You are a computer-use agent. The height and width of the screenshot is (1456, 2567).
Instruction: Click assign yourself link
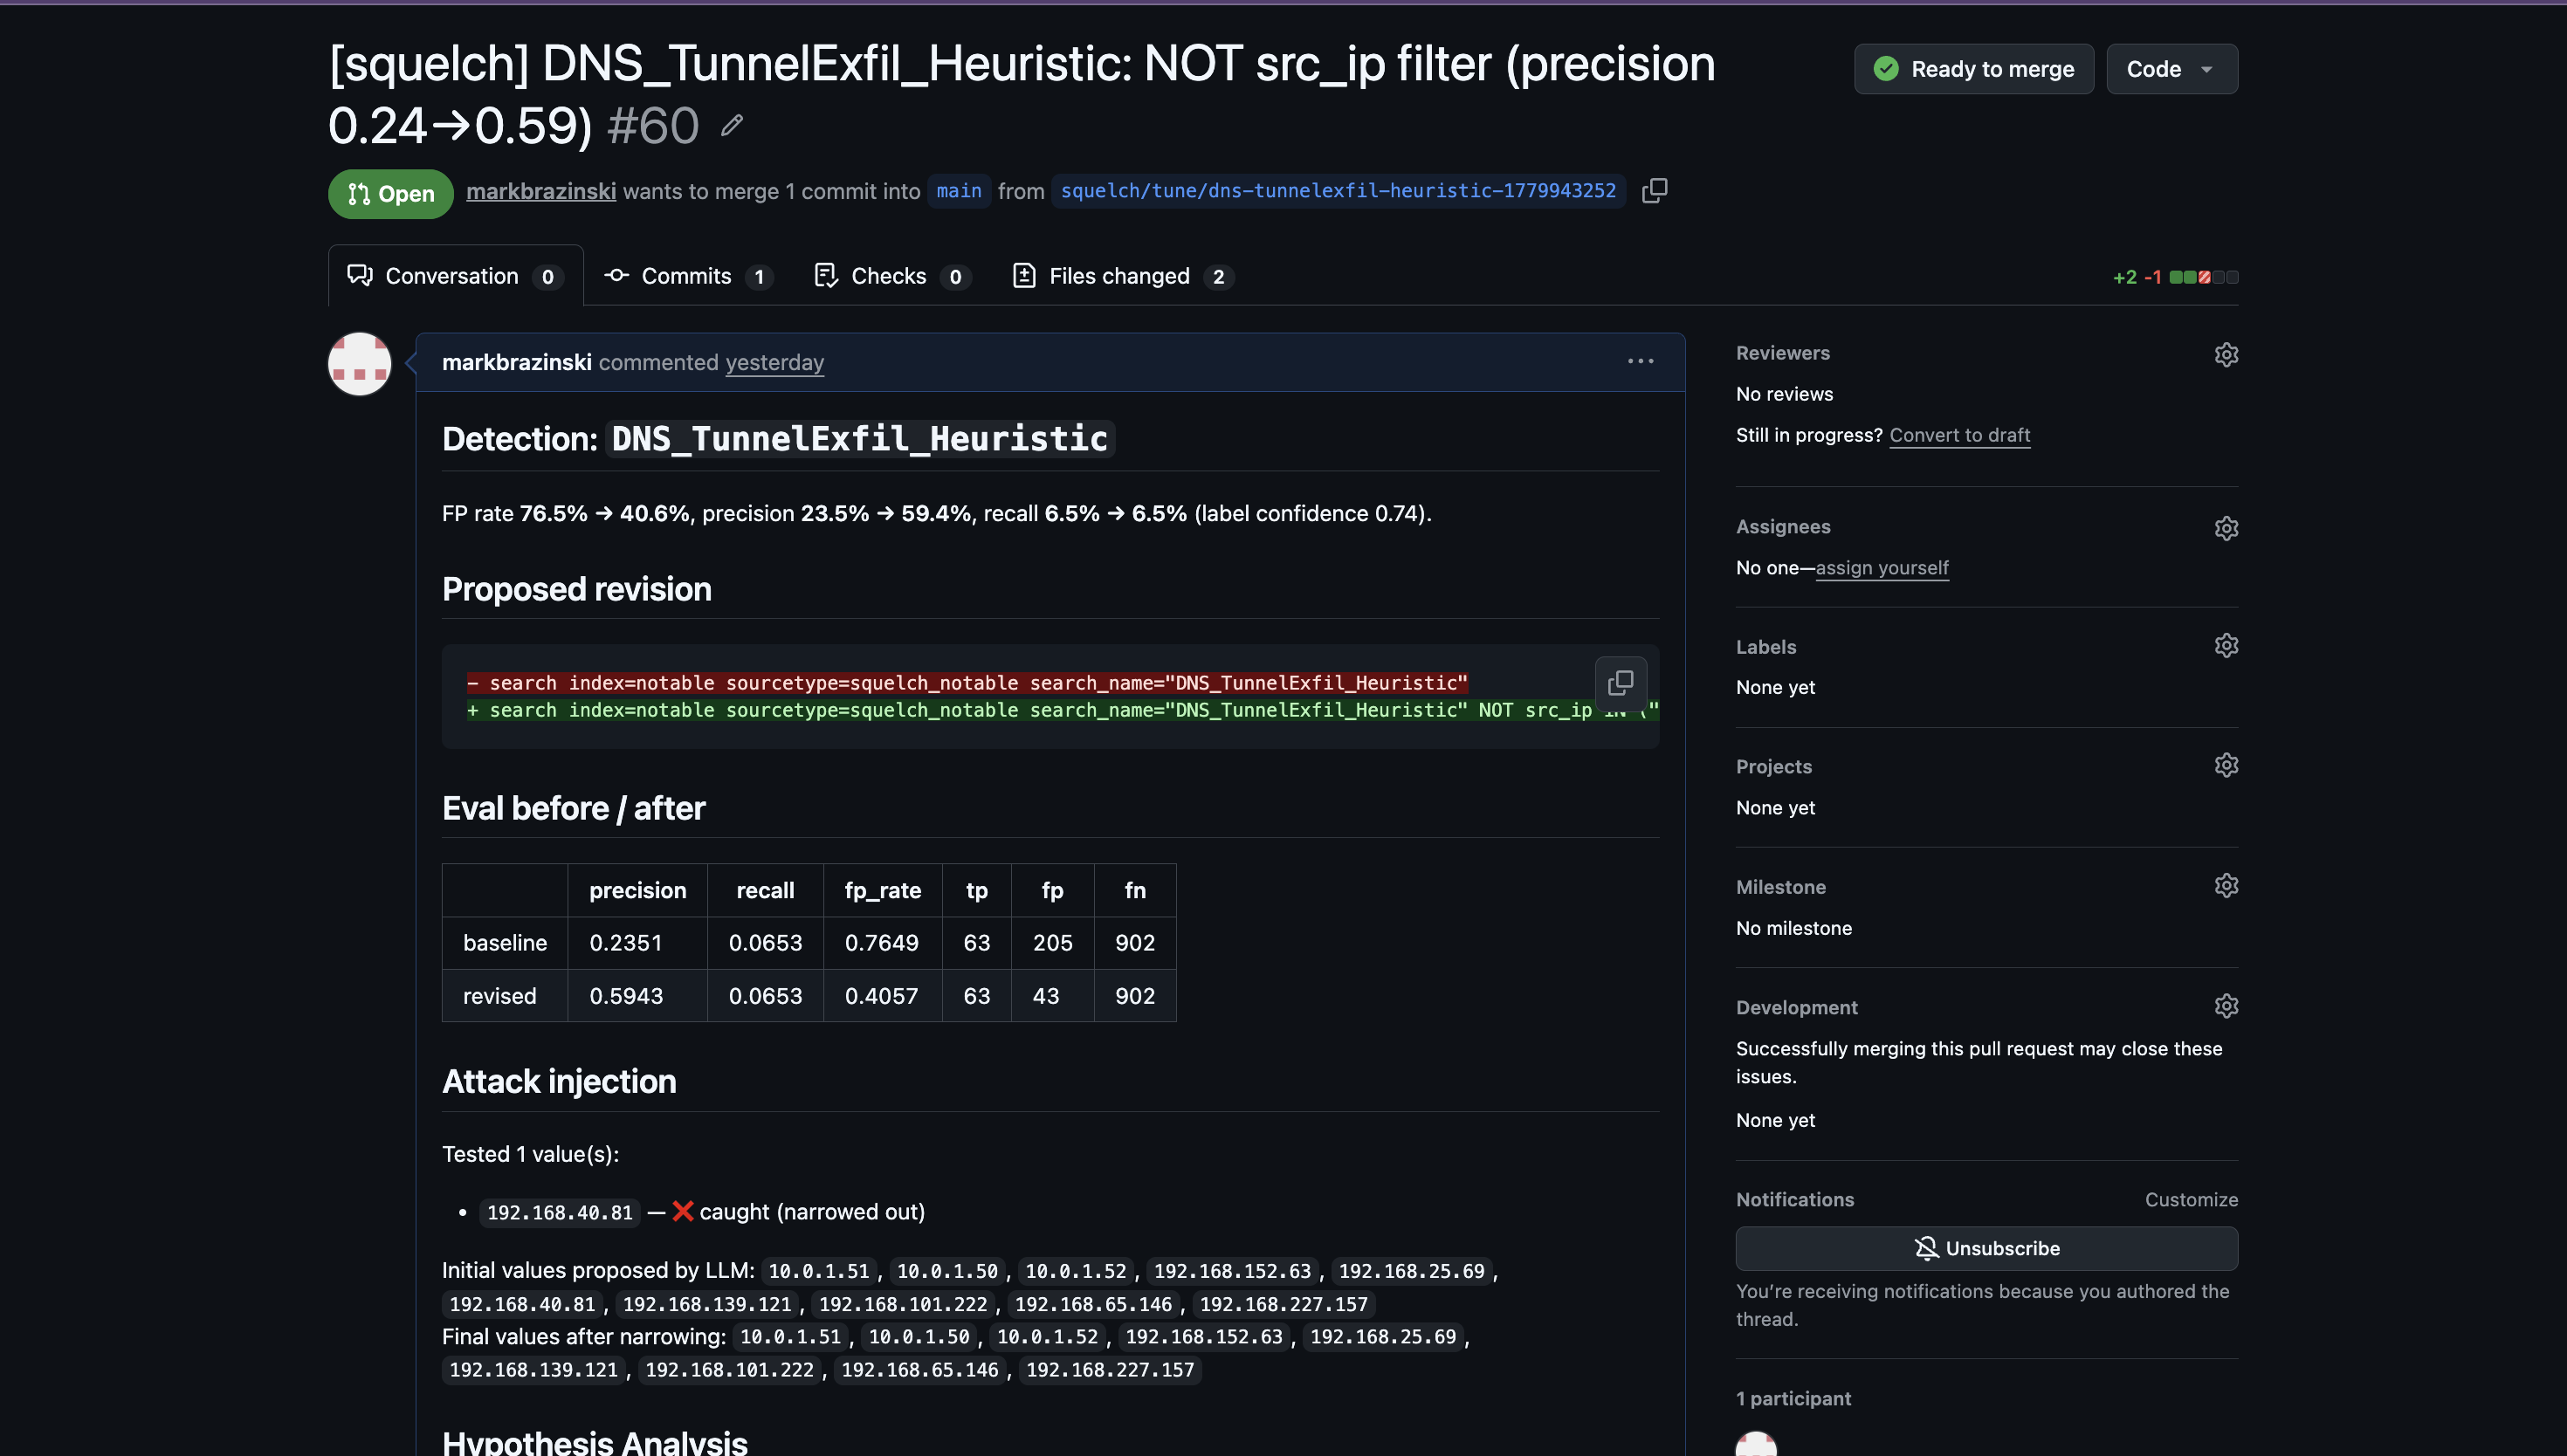tap(1882, 568)
